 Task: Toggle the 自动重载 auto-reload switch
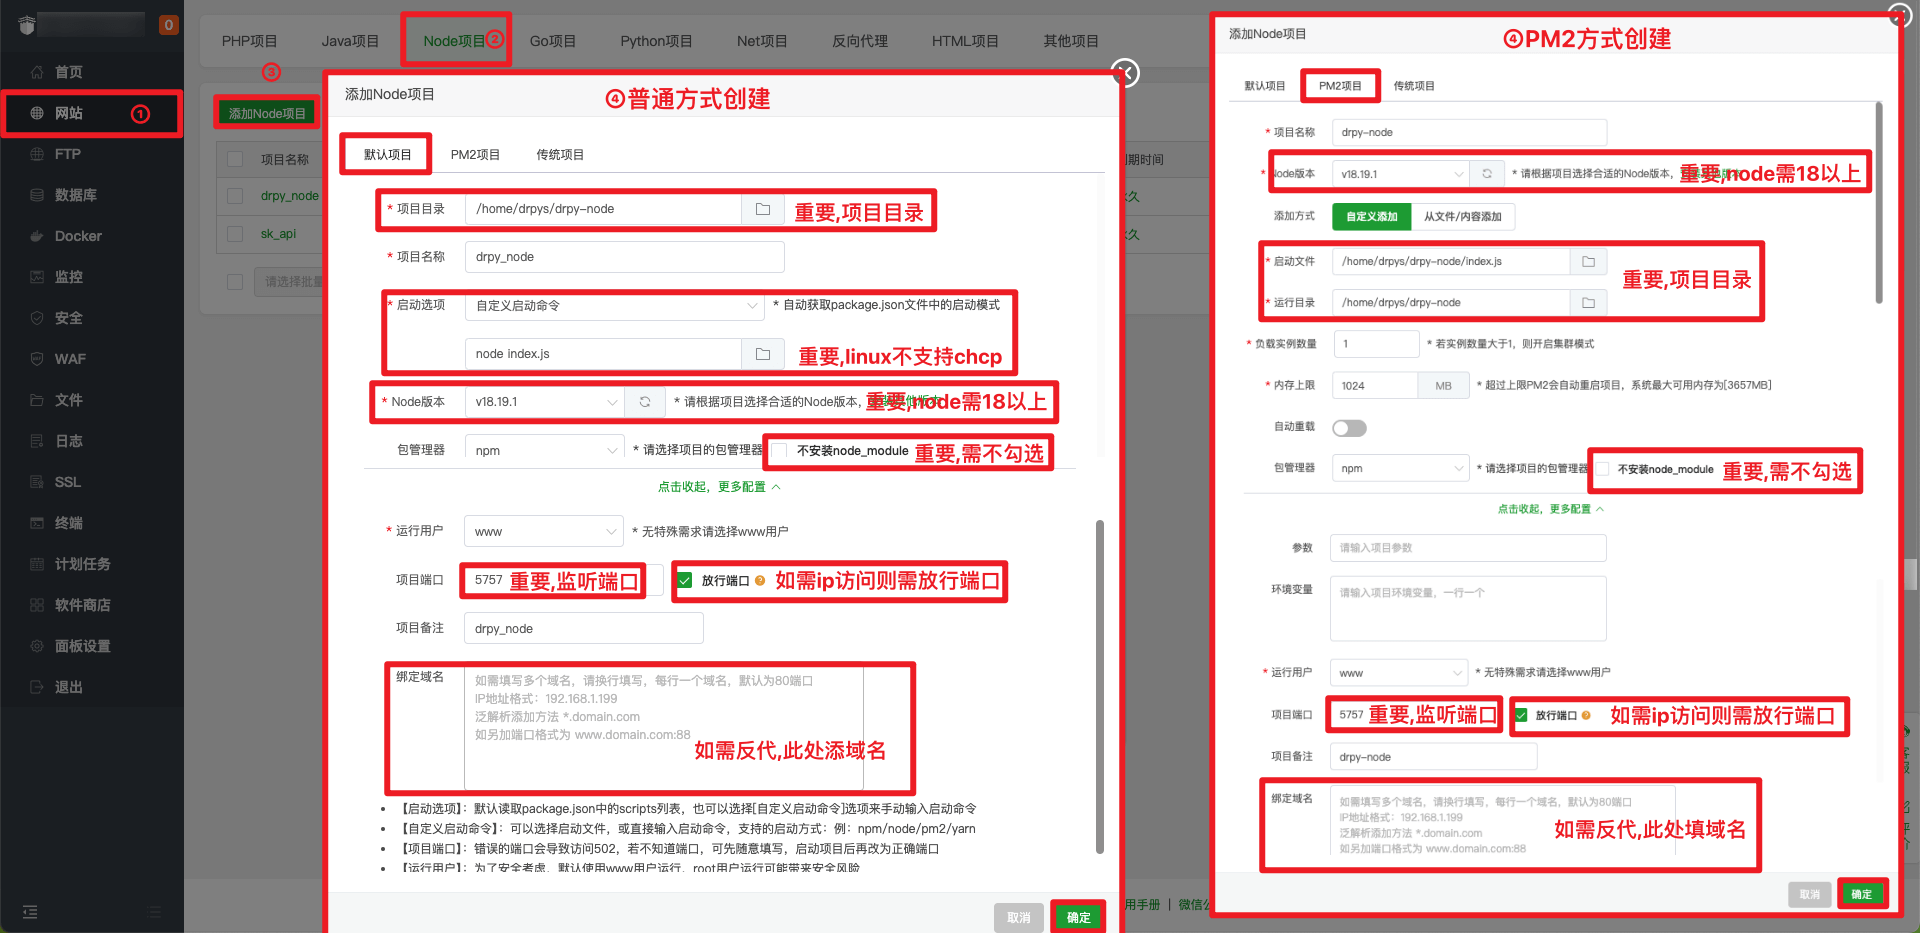click(1349, 428)
